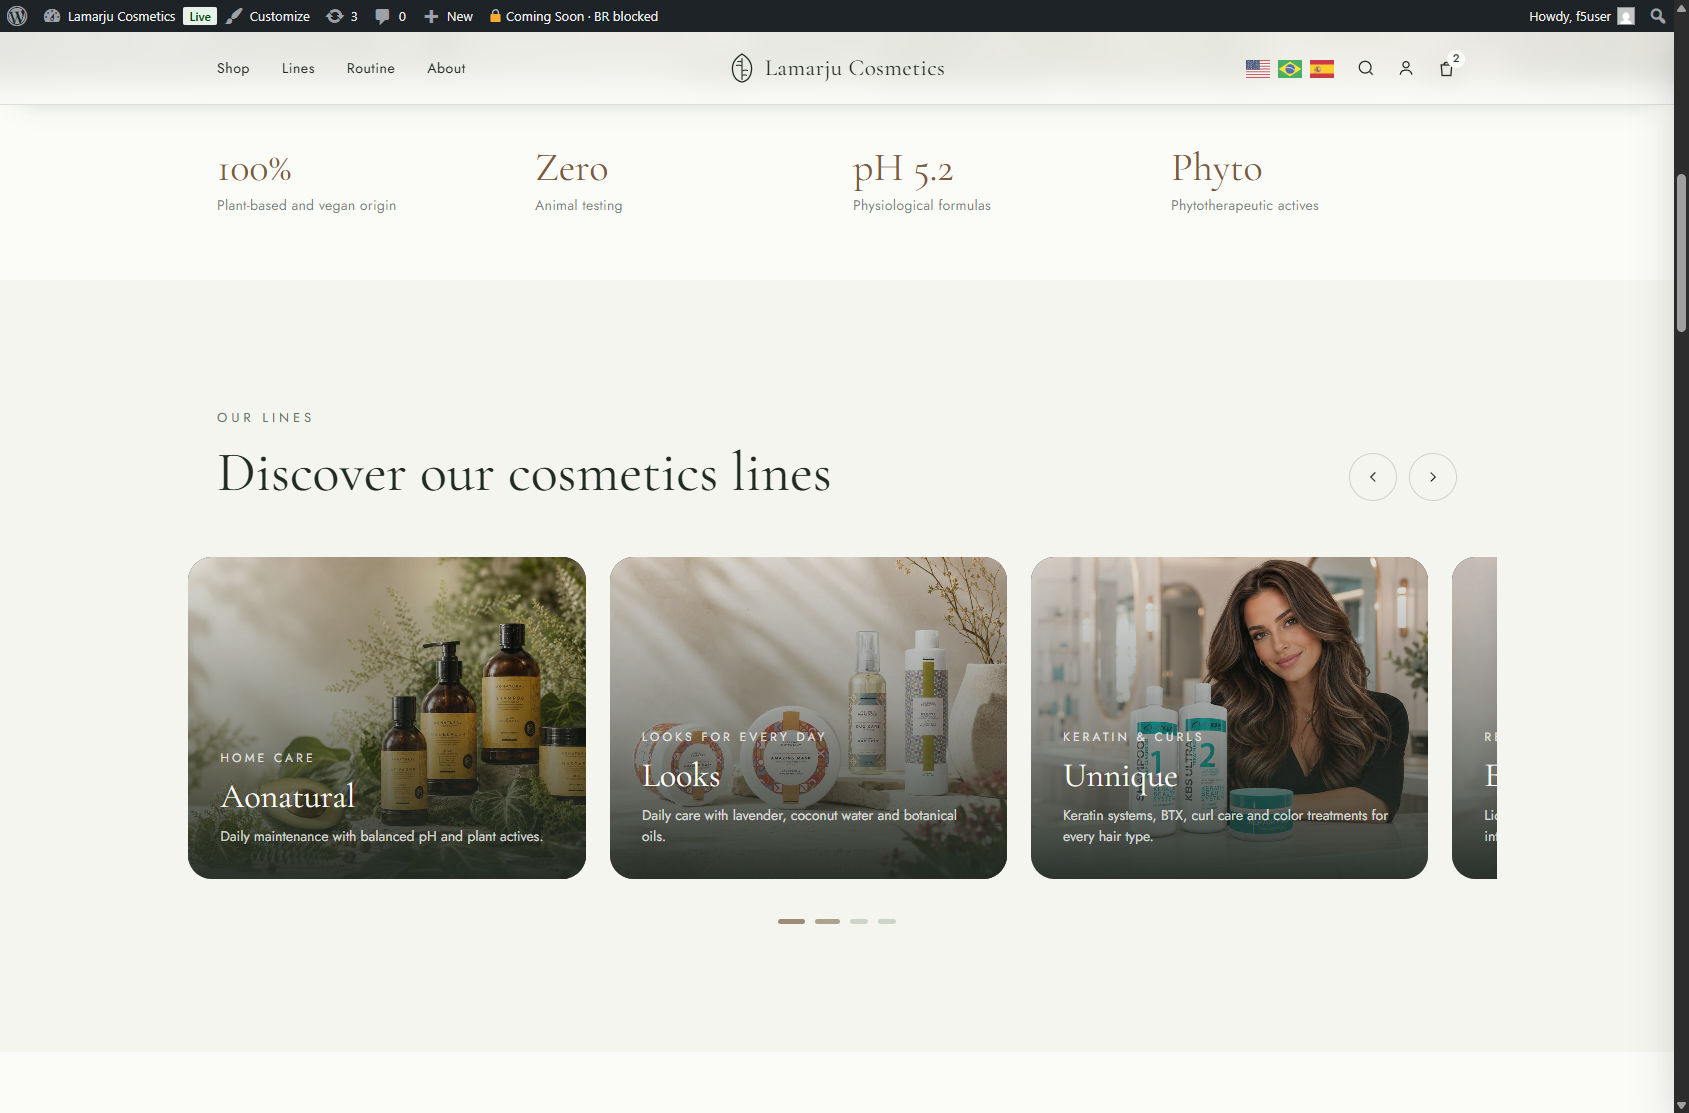Viewport: 1689px width, 1113px height.
Task: Click the page vertical scrollbar thumb
Action: pyautogui.click(x=1681, y=253)
